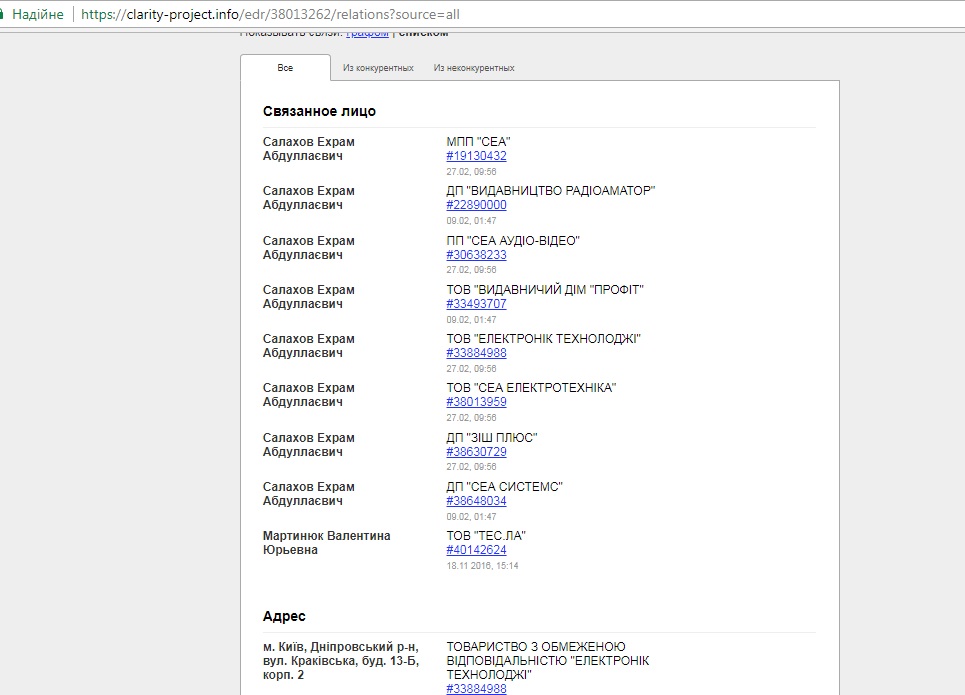This screenshot has width=965, height=695.
Task: Open link #30638233 for СЕА АУДІО-ВІДЕО
Action: (x=476, y=255)
